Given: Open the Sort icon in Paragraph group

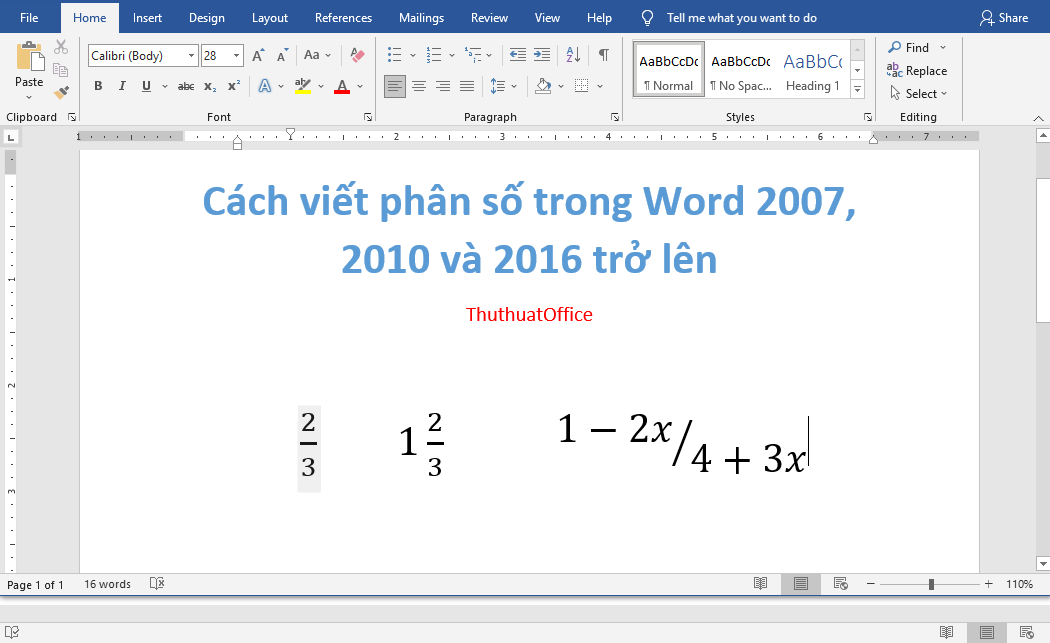Looking at the screenshot, I should pyautogui.click(x=572, y=56).
